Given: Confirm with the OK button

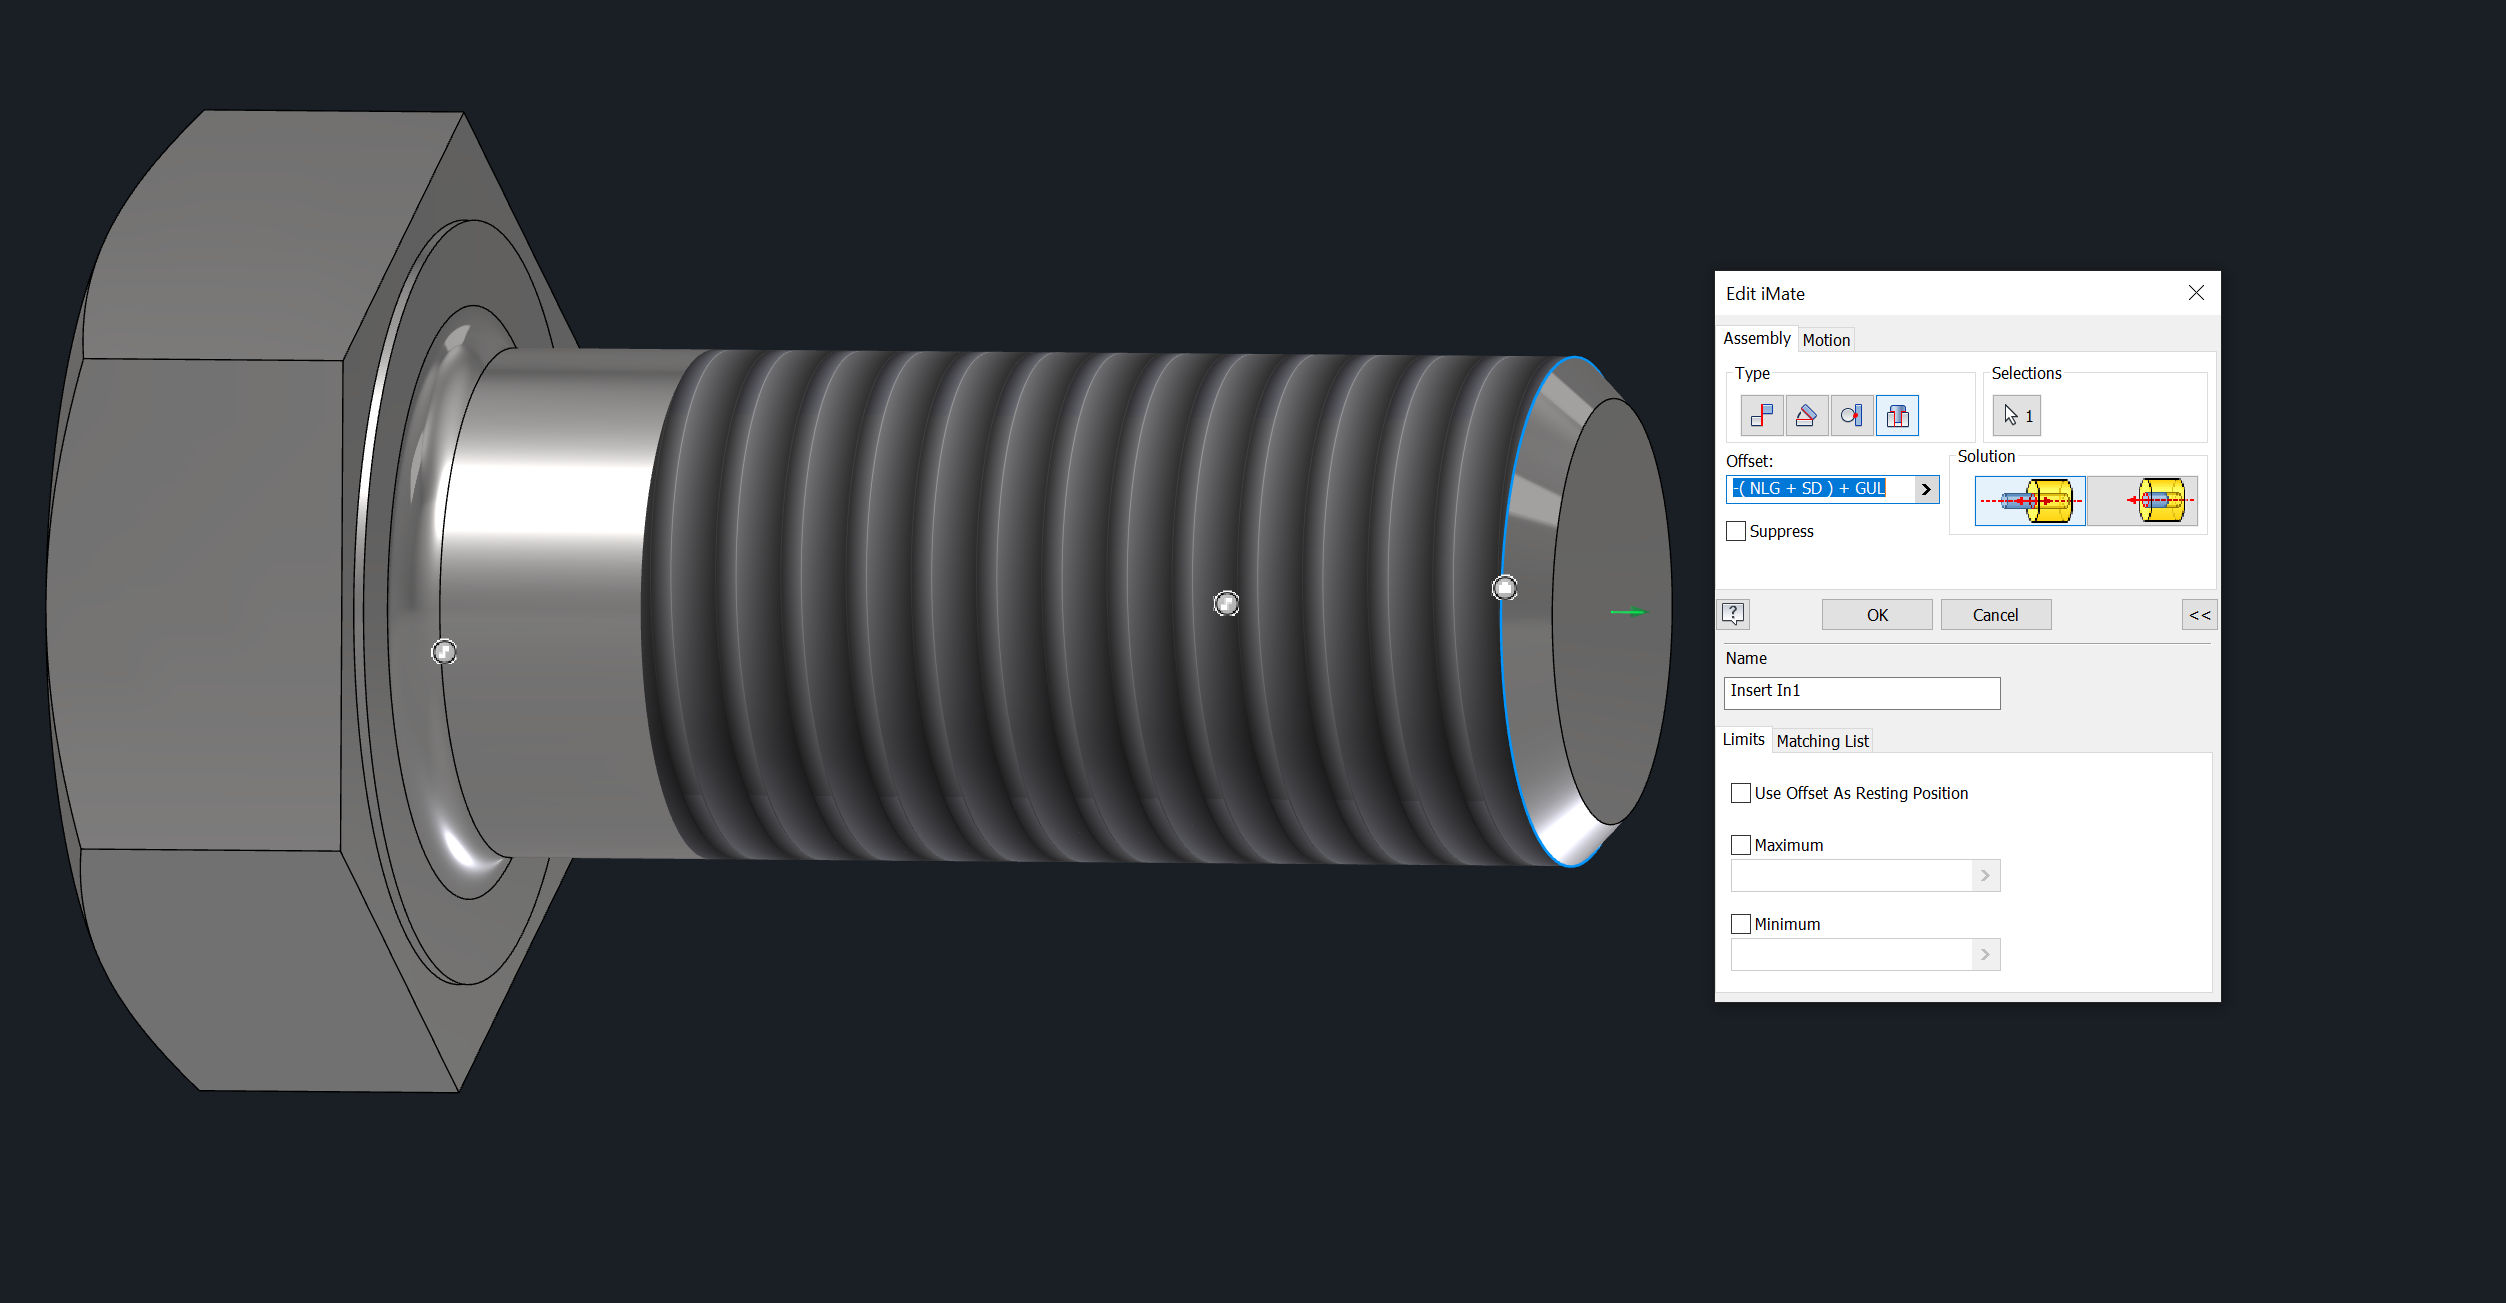Looking at the screenshot, I should [1877, 615].
